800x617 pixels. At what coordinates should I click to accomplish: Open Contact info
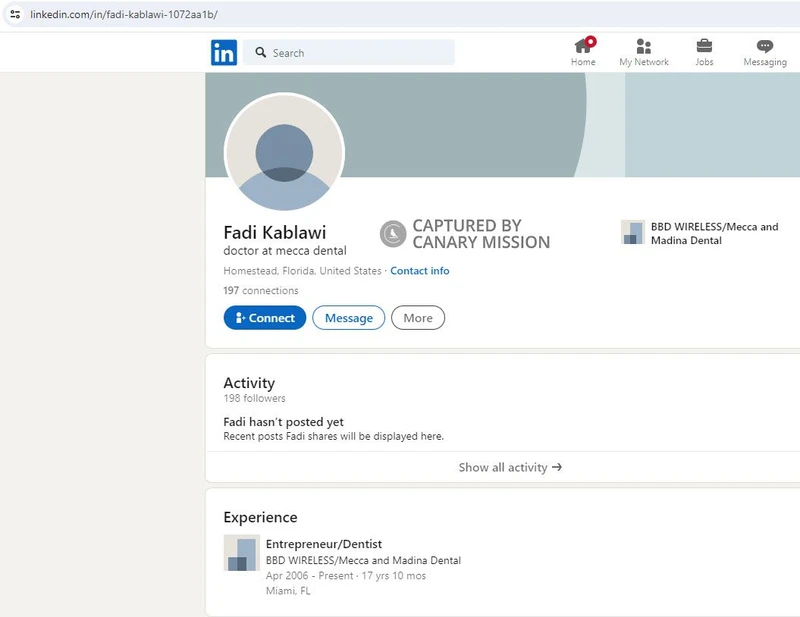coord(419,270)
